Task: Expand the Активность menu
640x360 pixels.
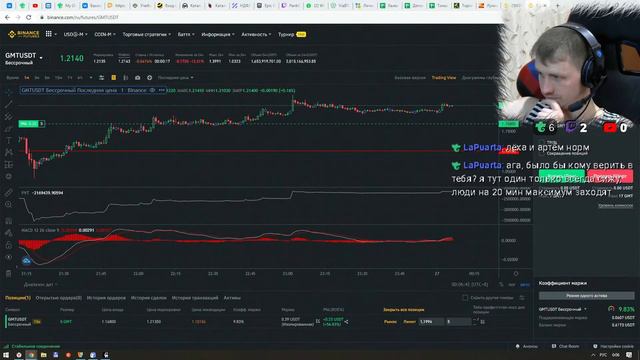Action: point(256,34)
